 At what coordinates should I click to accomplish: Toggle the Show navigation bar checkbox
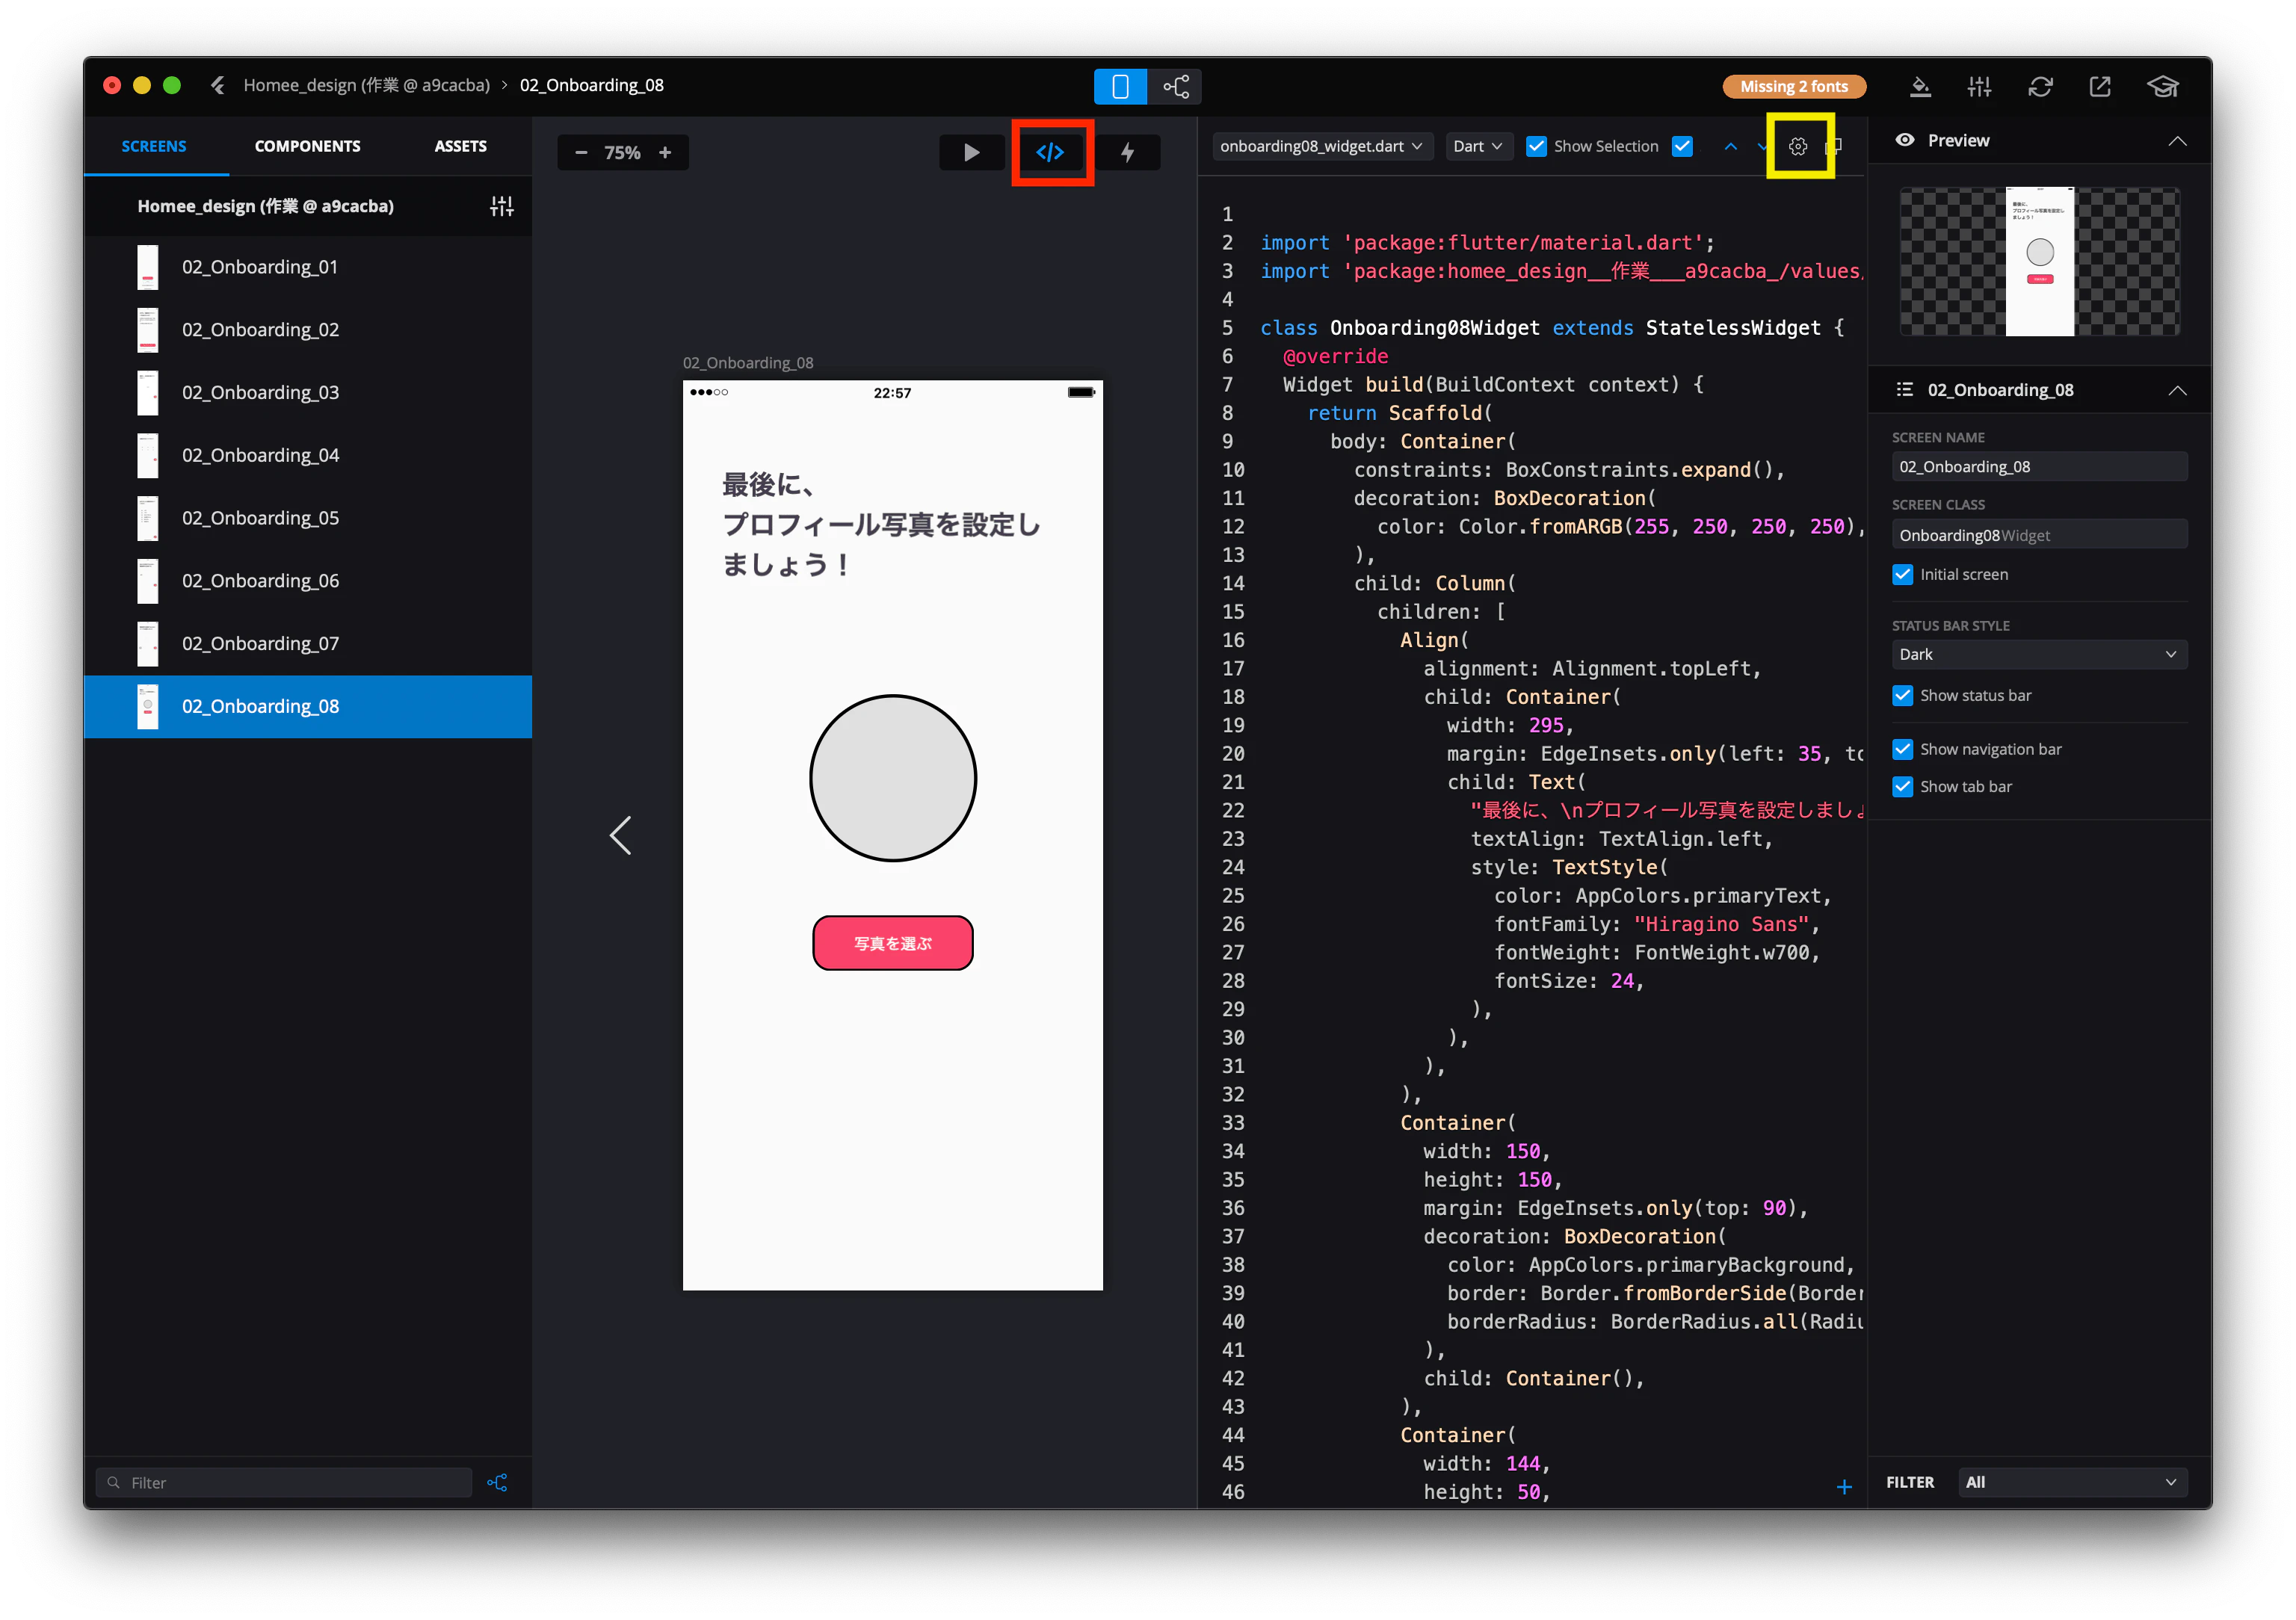(x=1903, y=750)
